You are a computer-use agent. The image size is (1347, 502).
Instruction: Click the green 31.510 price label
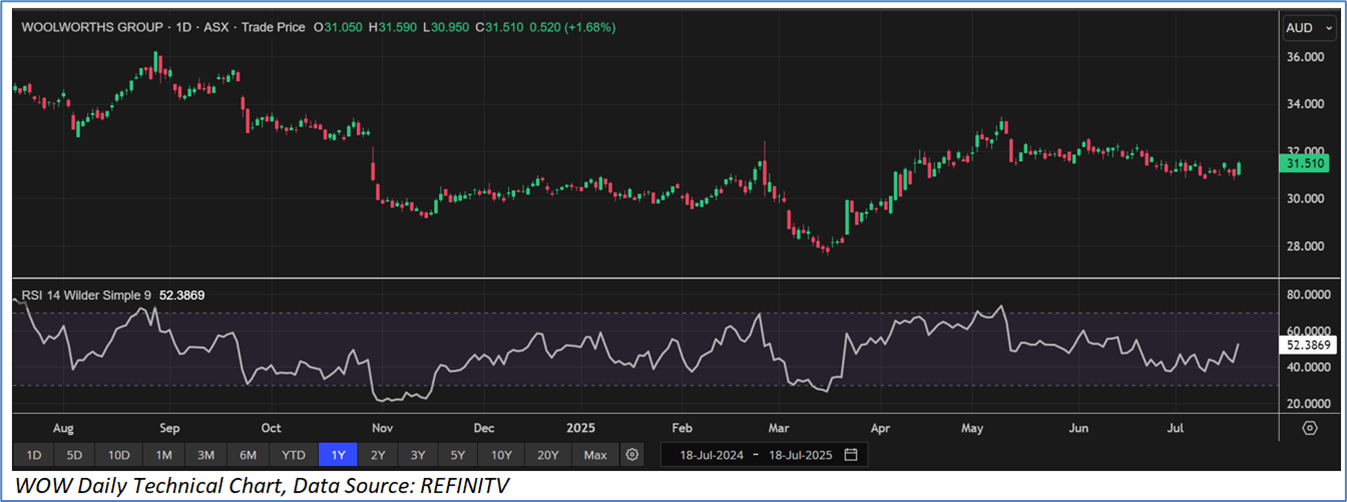[x=1304, y=164]
